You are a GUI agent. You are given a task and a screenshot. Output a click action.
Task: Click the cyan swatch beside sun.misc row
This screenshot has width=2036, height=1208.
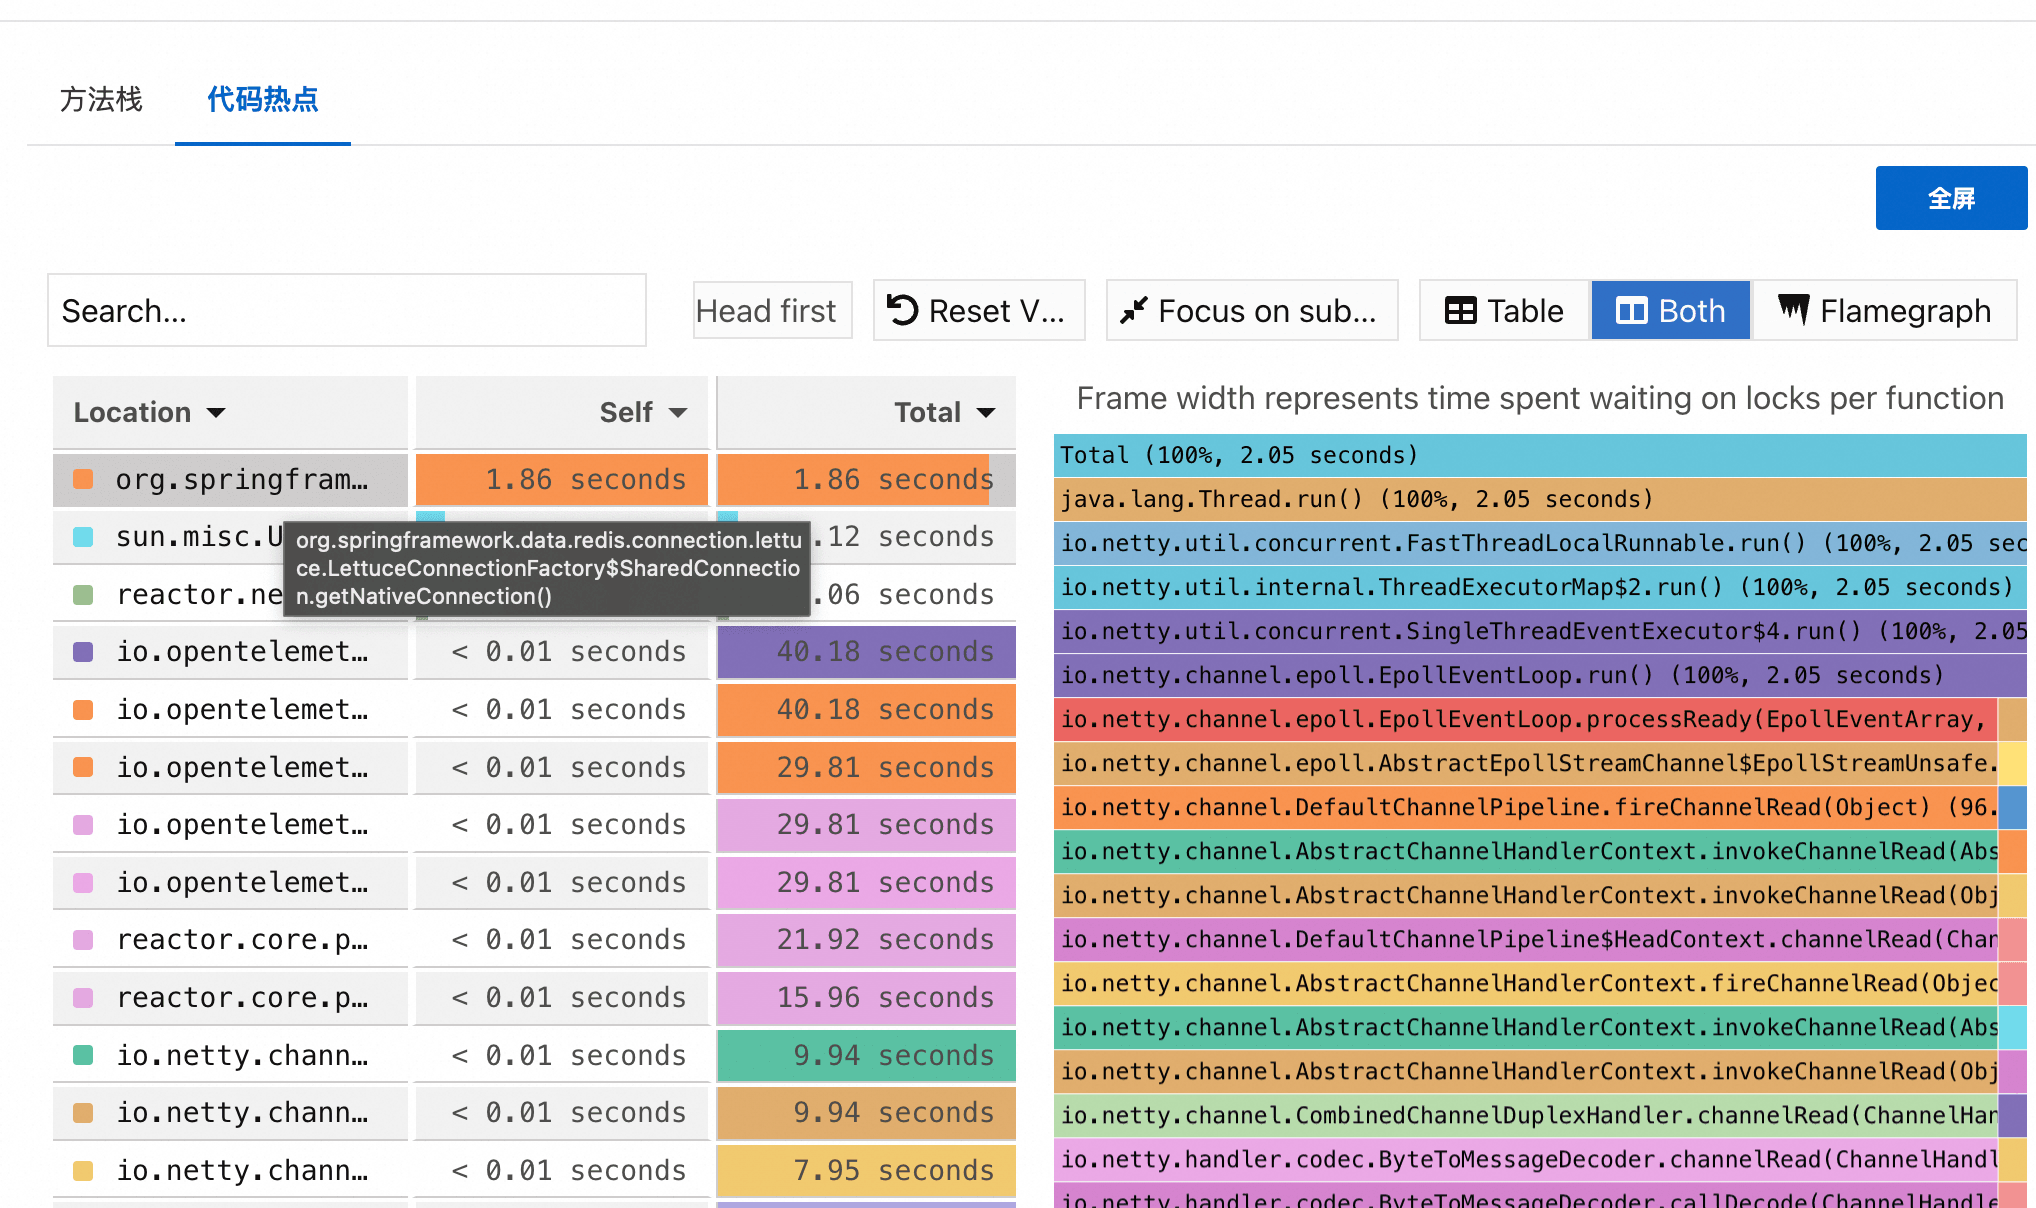coord(84,538)
